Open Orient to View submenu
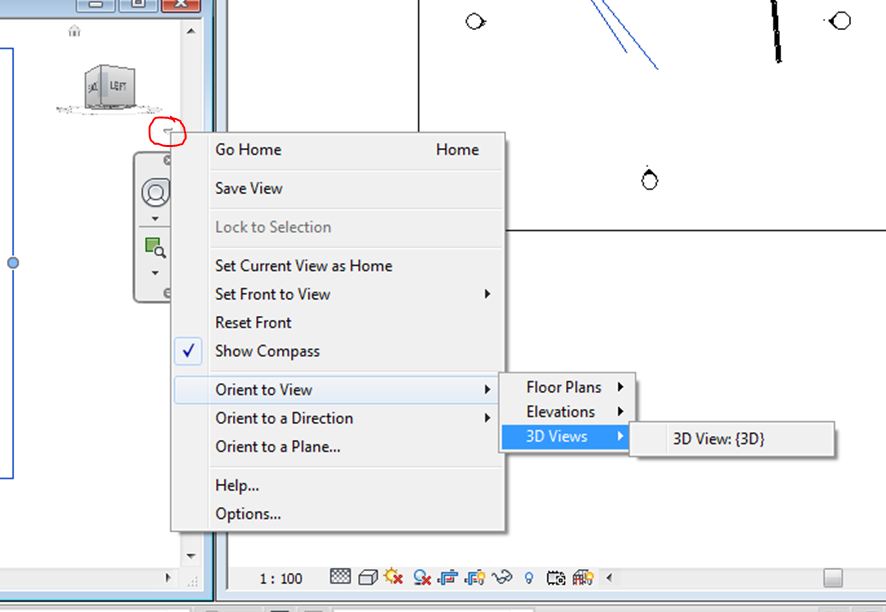The image size is (886, 612). click(338, 389)
